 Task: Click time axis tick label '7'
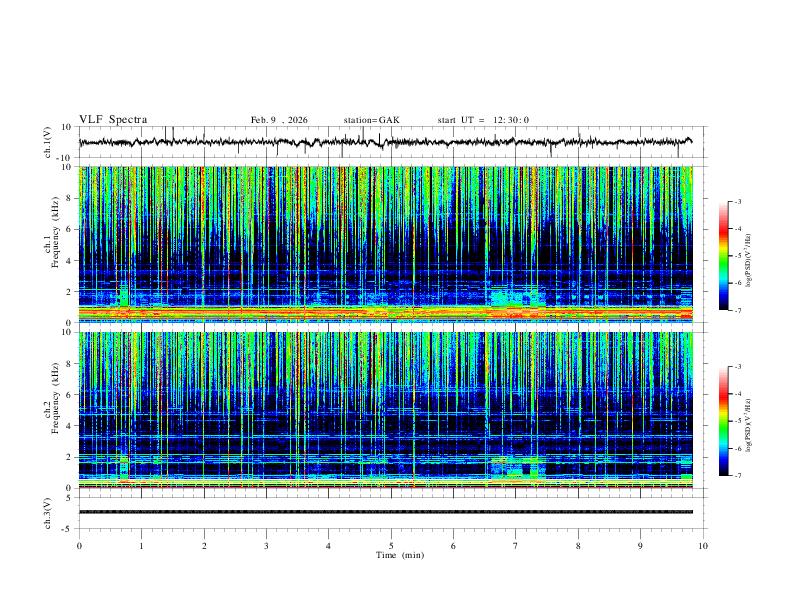point(516,546)
